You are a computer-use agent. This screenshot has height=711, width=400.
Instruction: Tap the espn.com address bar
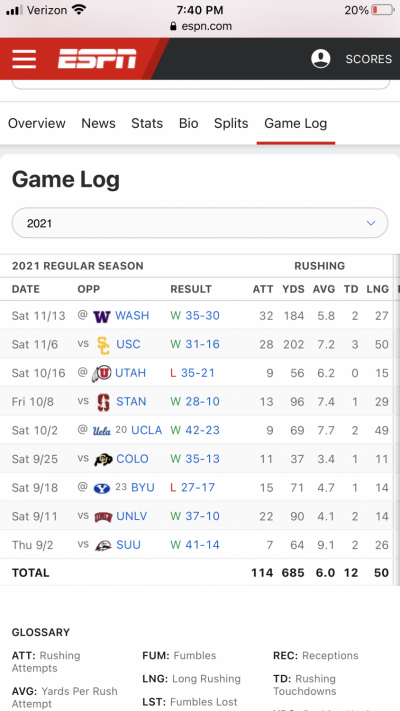coord(200,26)
